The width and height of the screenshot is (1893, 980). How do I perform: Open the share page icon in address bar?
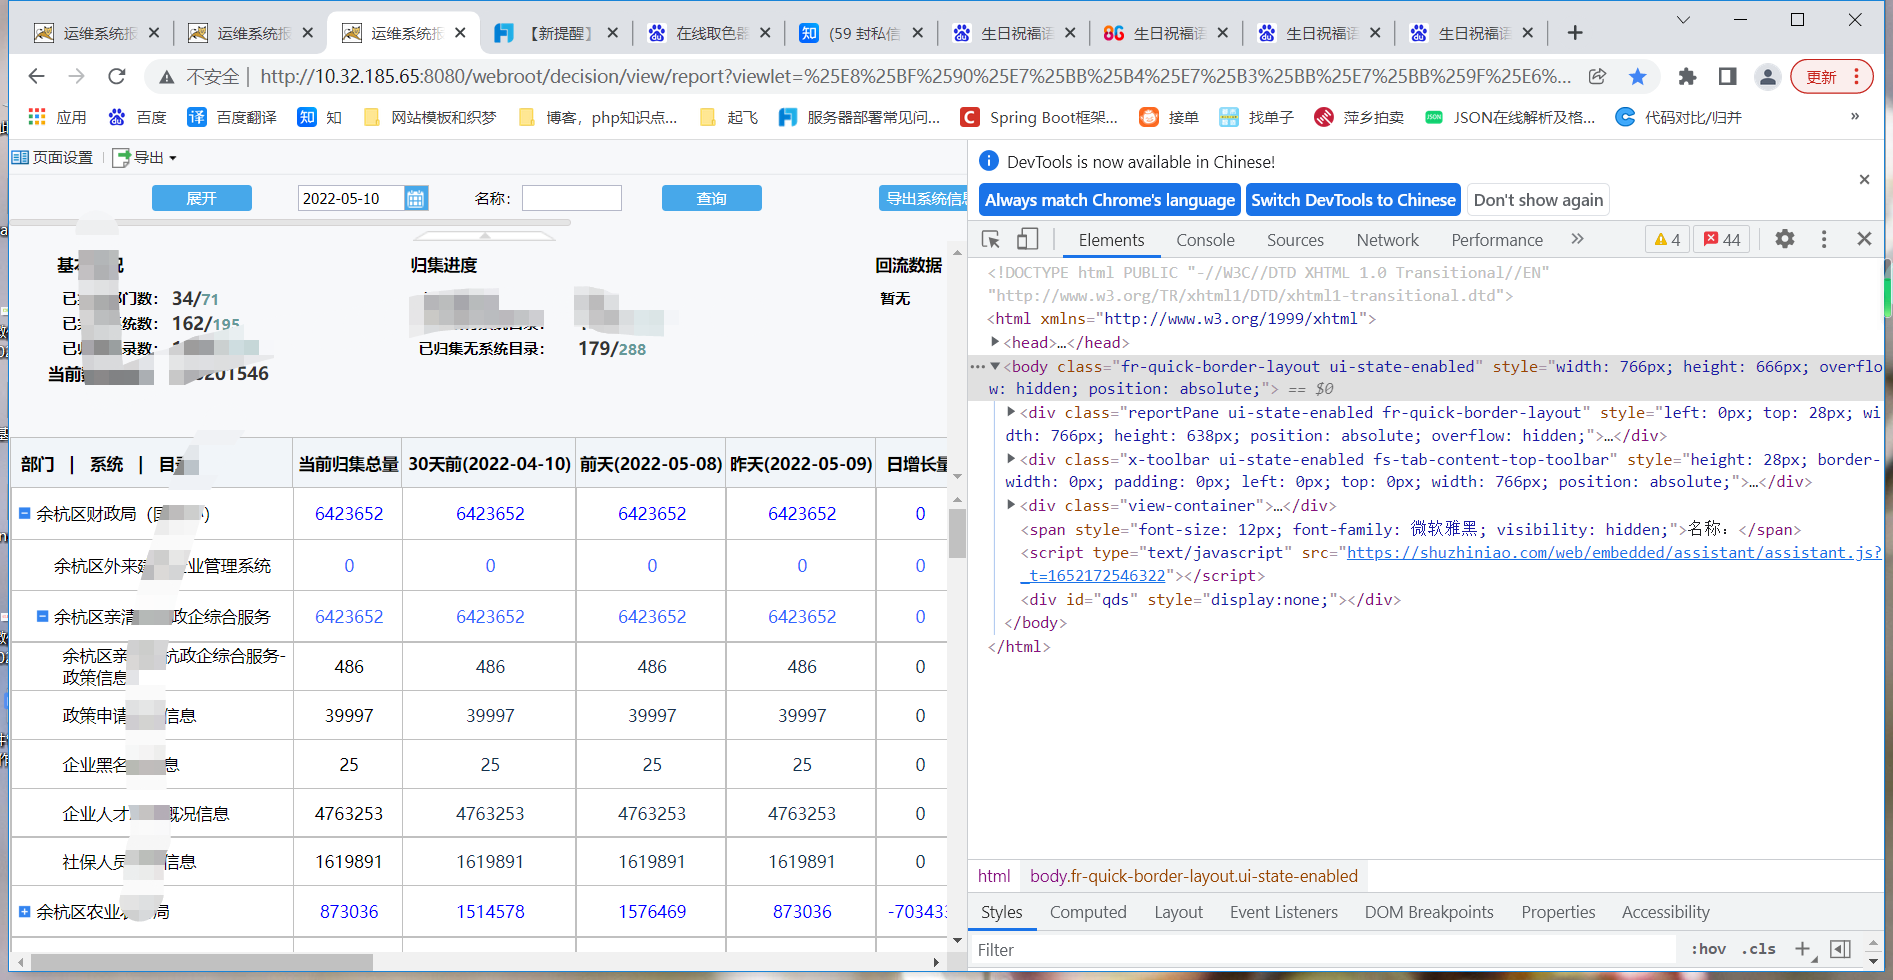(1598, 76)
